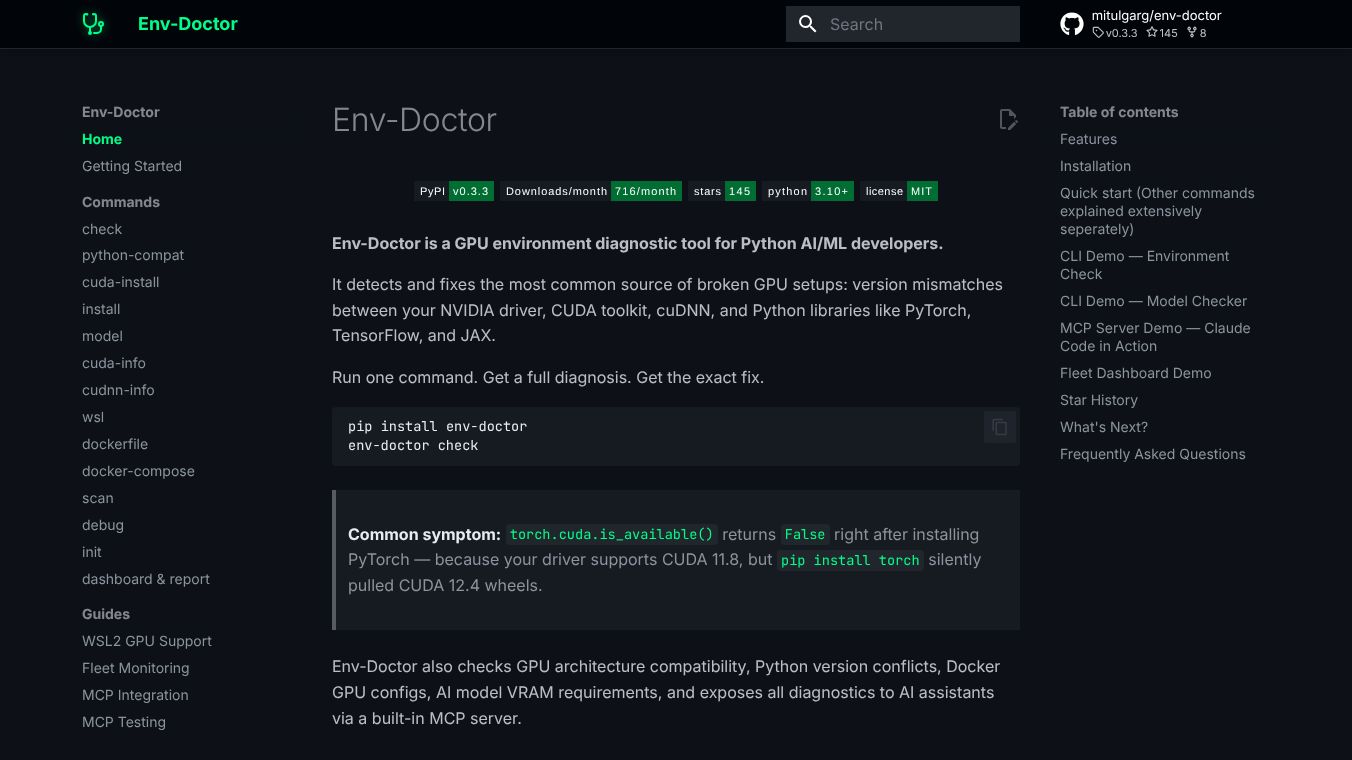Open the cudnn-info command page
The width and height of the screenshot is (1352, 760).
click(x=118, y=390)
